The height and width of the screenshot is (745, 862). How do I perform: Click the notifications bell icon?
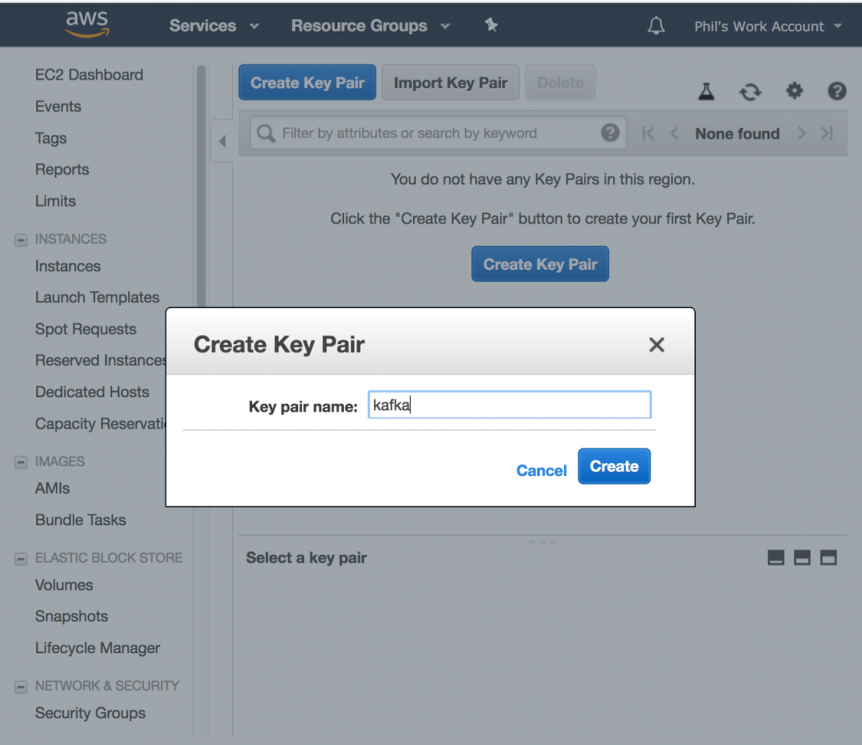656,25
